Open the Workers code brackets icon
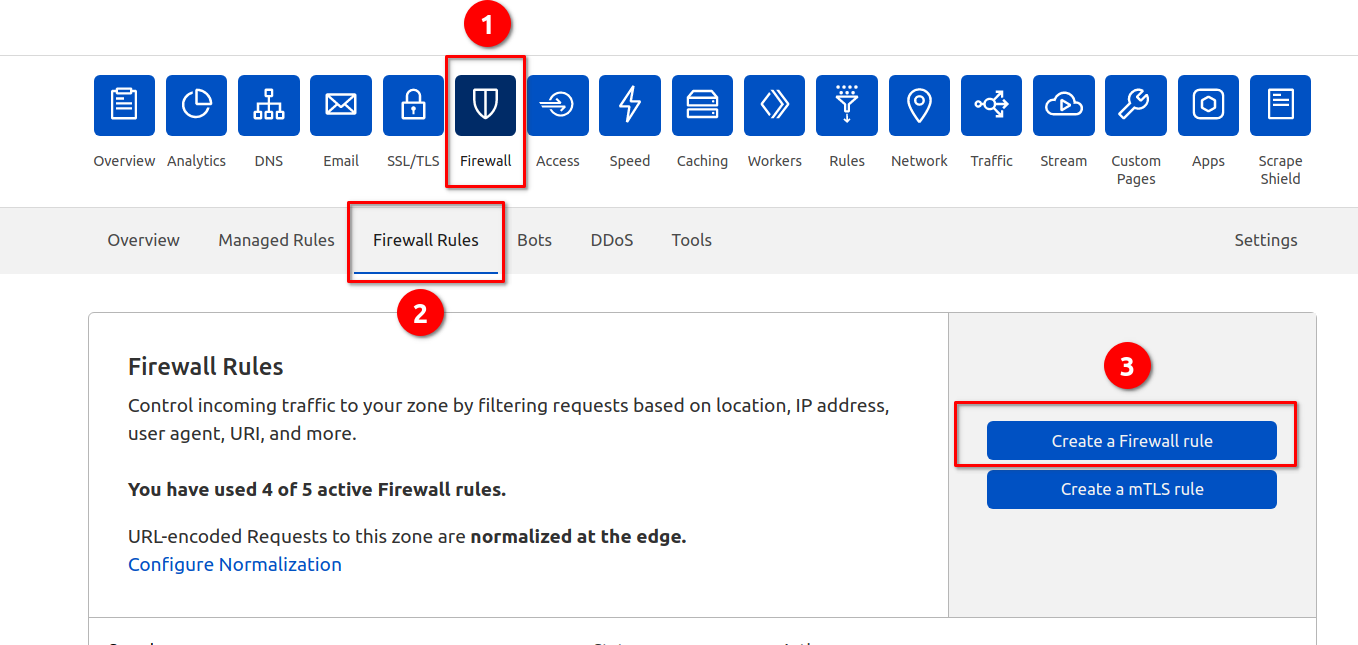 (774, 105)
